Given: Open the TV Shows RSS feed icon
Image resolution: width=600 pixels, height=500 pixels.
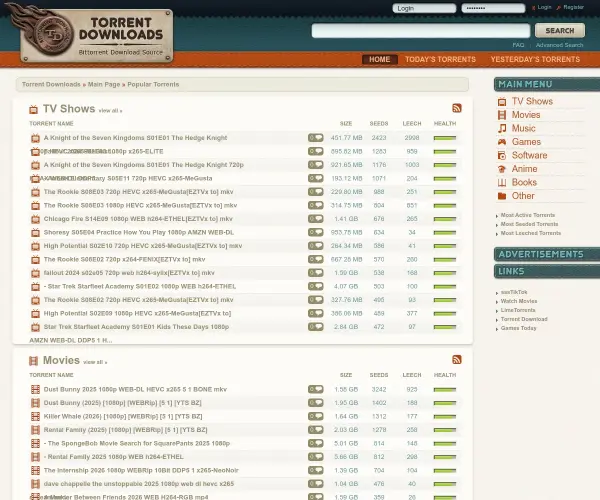Looking at the screenshot, I should pyautogui.click(x=457, y=108).
